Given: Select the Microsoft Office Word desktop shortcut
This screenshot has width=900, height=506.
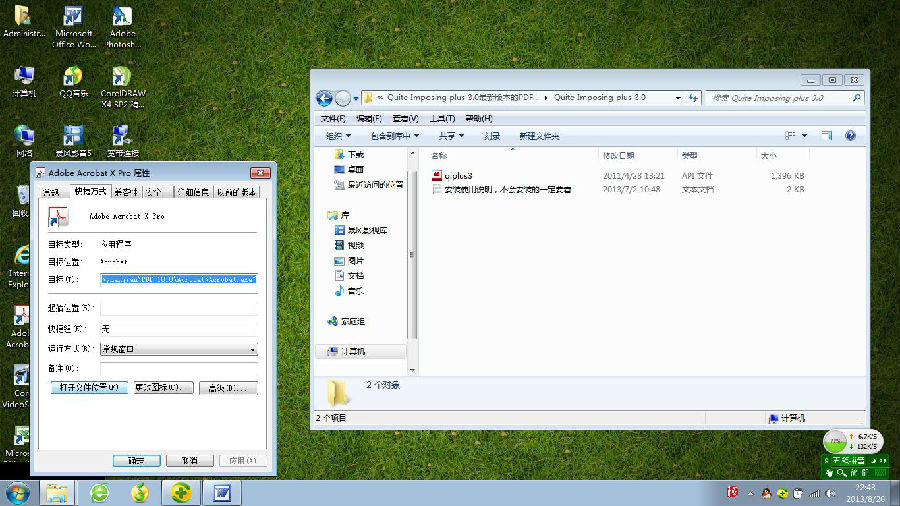Looking at the screenshot, I should pyautogui.click(x=73, y=26).
